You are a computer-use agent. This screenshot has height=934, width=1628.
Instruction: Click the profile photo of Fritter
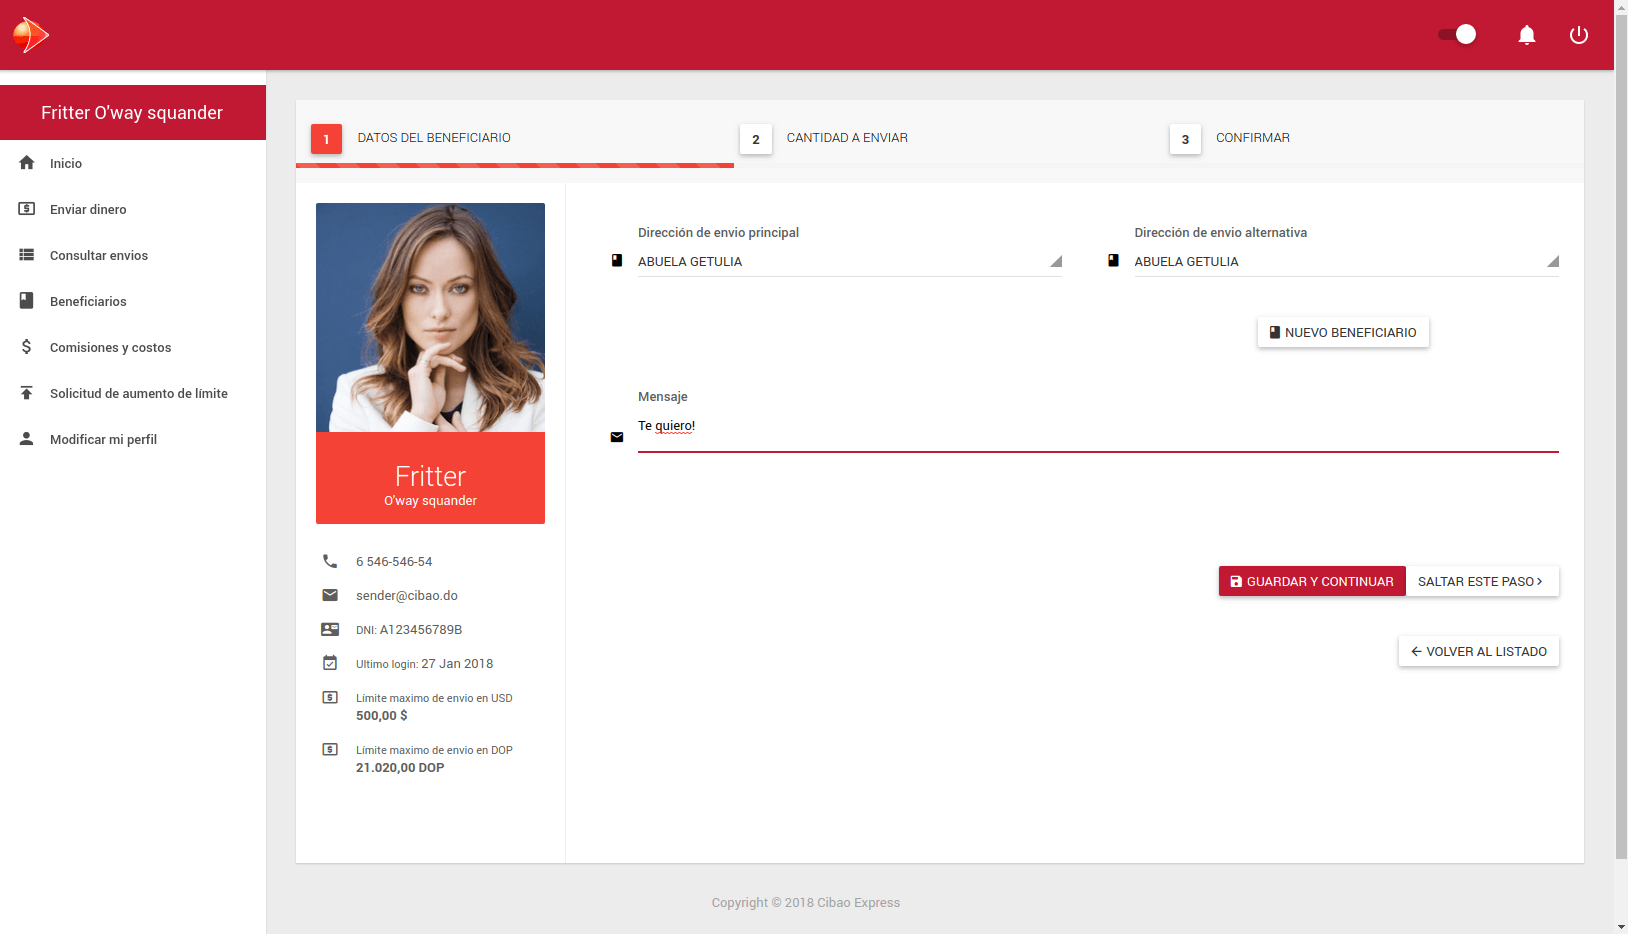coord(430,317)
